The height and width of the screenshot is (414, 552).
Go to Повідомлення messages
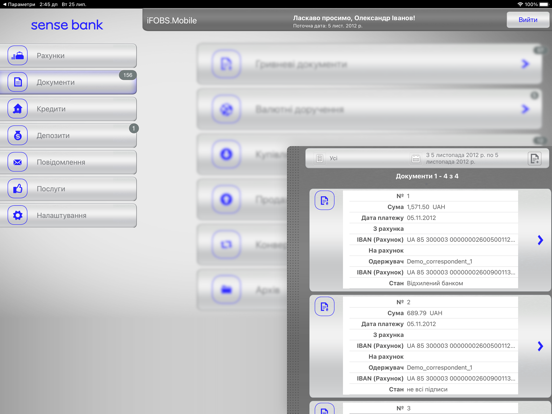coord(68,162)
